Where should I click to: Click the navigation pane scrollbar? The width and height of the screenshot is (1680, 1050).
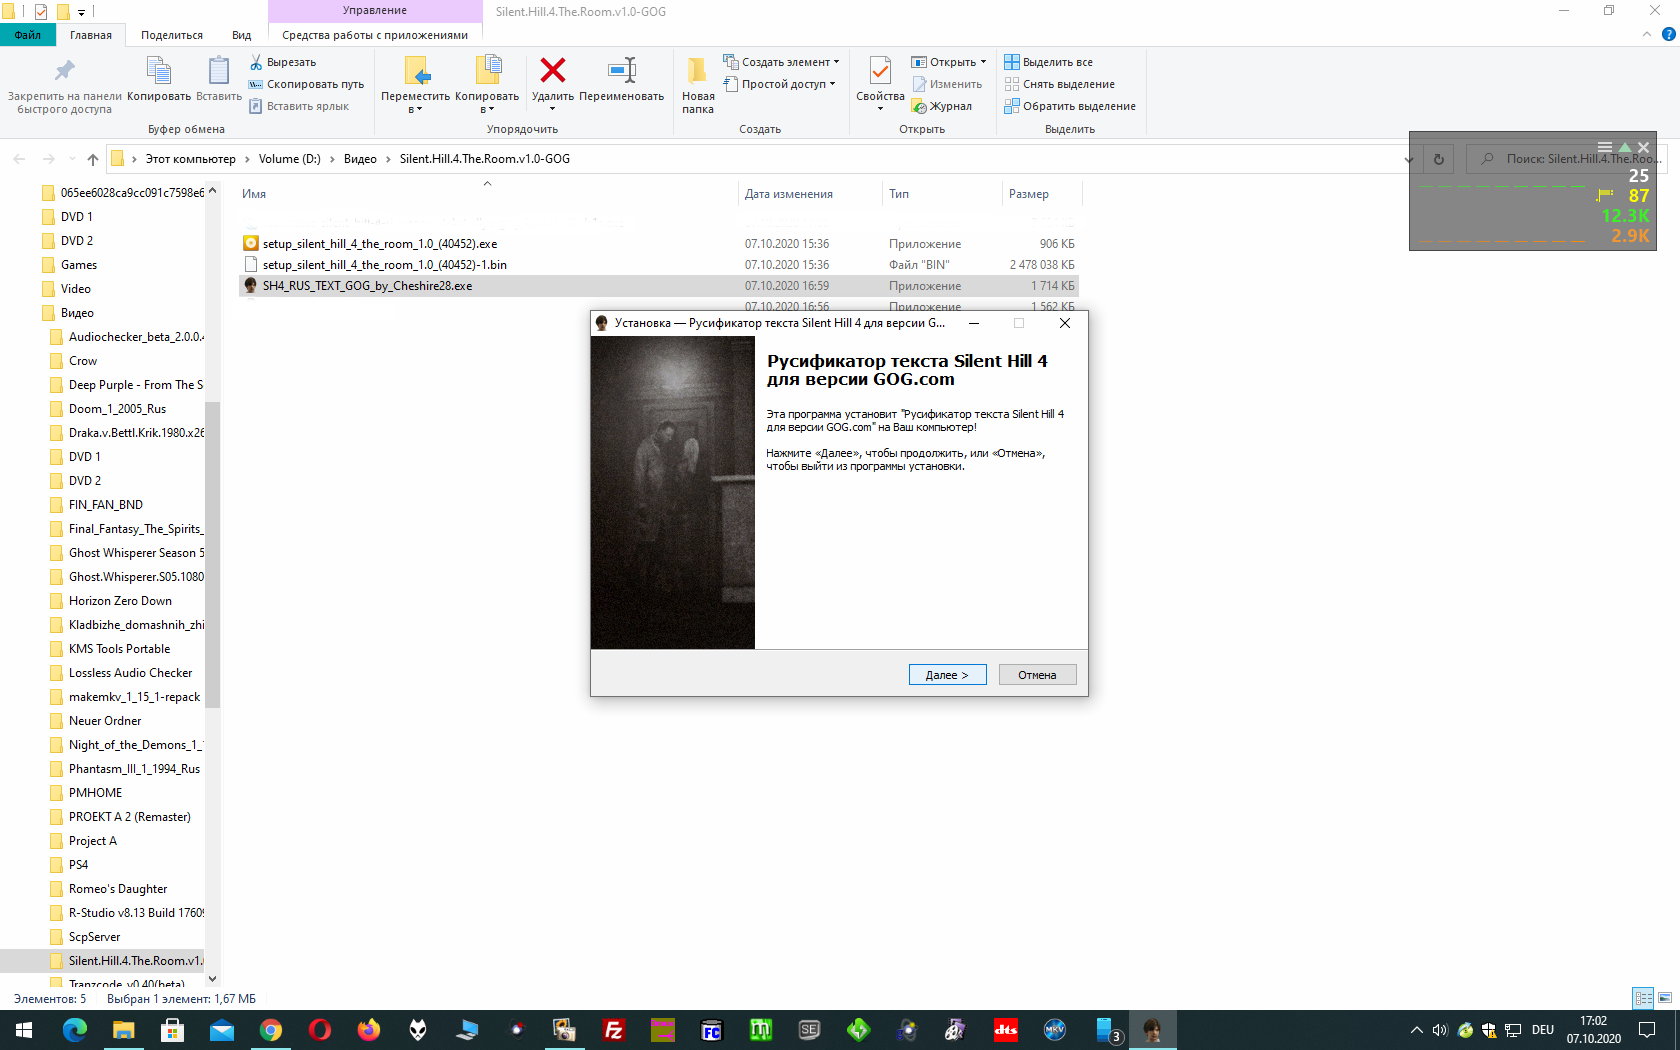pos(212,555)
